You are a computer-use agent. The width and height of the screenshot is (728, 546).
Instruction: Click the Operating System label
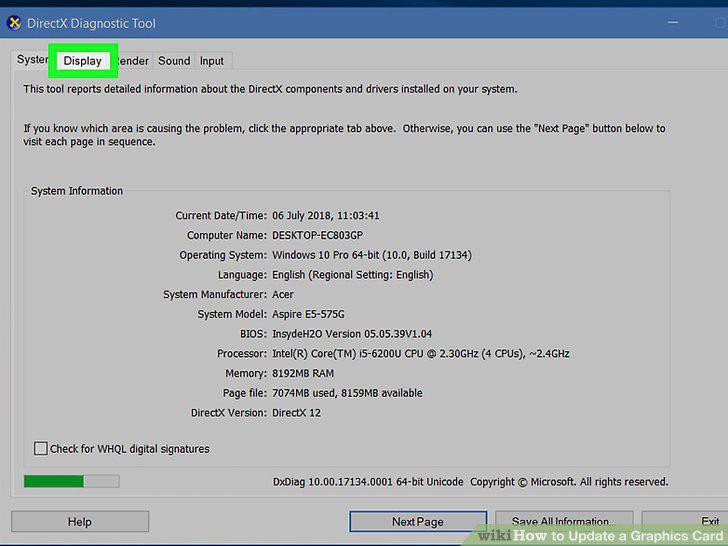click(x=223, y=255)
